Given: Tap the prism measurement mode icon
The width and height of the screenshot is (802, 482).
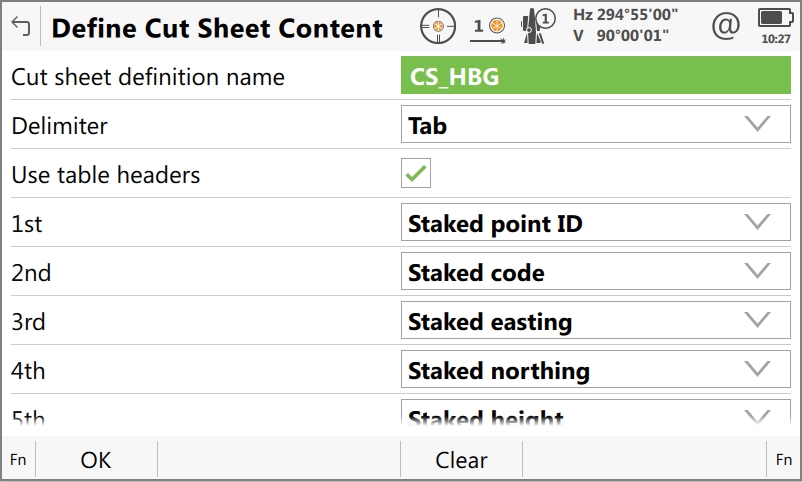Looking at the screenshot, I should tap(489, 27).
